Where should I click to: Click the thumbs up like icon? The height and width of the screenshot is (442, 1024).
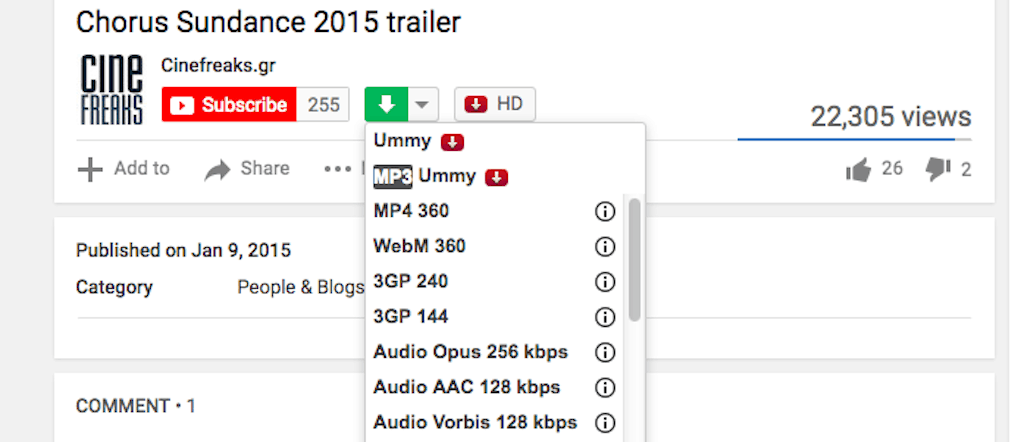859,170
